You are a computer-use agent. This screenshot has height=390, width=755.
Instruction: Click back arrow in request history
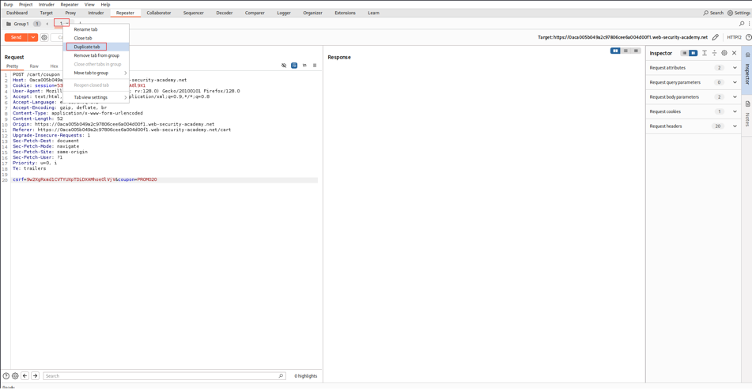25,376
